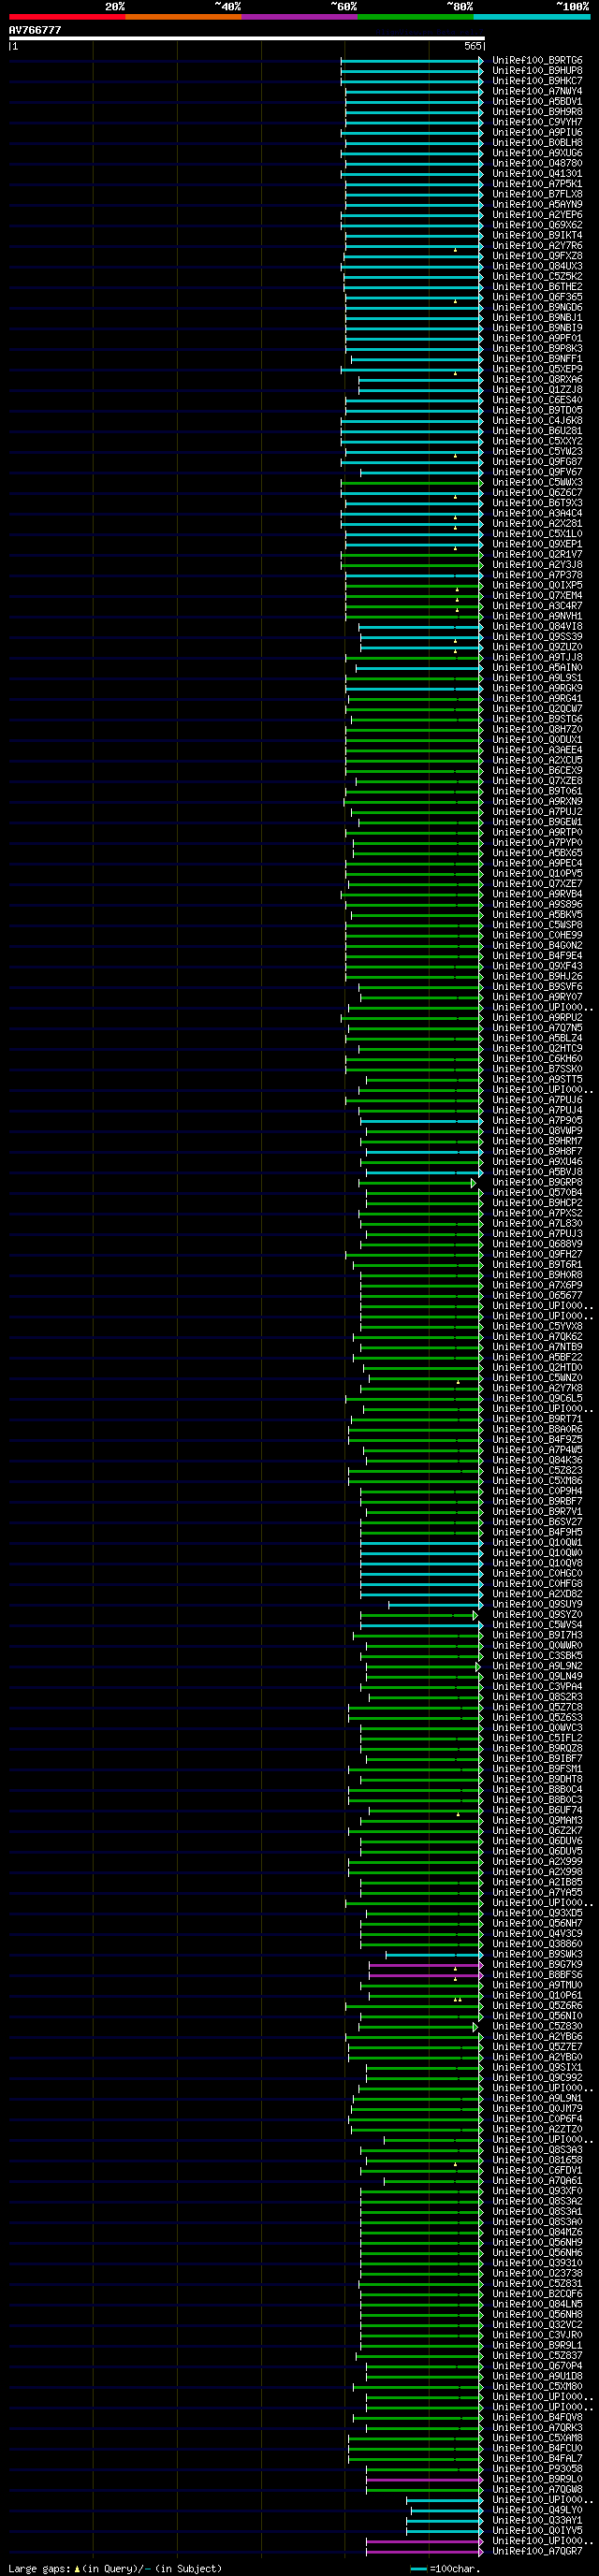Open the UniRef100_Q84UX3 entry
Image resolution: width=599 pixels, height=2576 pixels.
pos(537,267)
